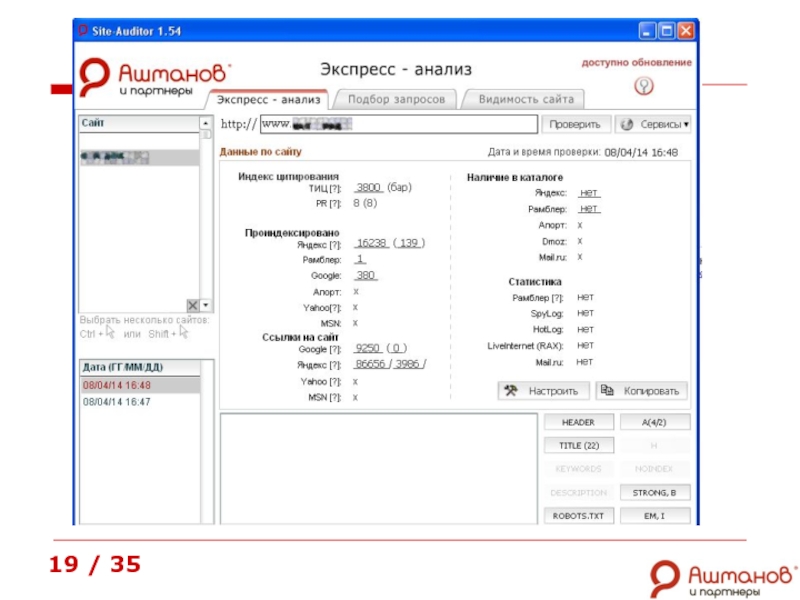Open the Подбор запросов tab
The width and height of the screenshot is (800, 600).
coord(396,99)
